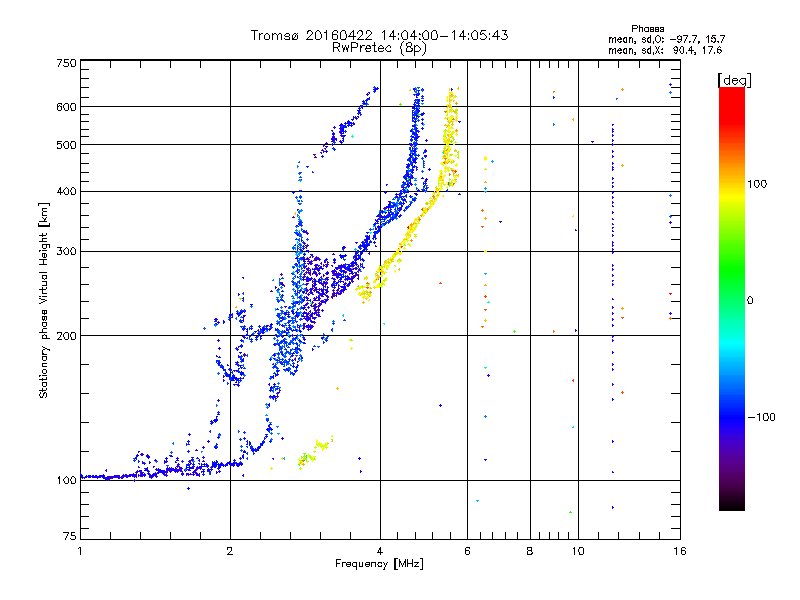
Task: Click the '8' frequency axis tick label
Action: (x=530, y=551)
